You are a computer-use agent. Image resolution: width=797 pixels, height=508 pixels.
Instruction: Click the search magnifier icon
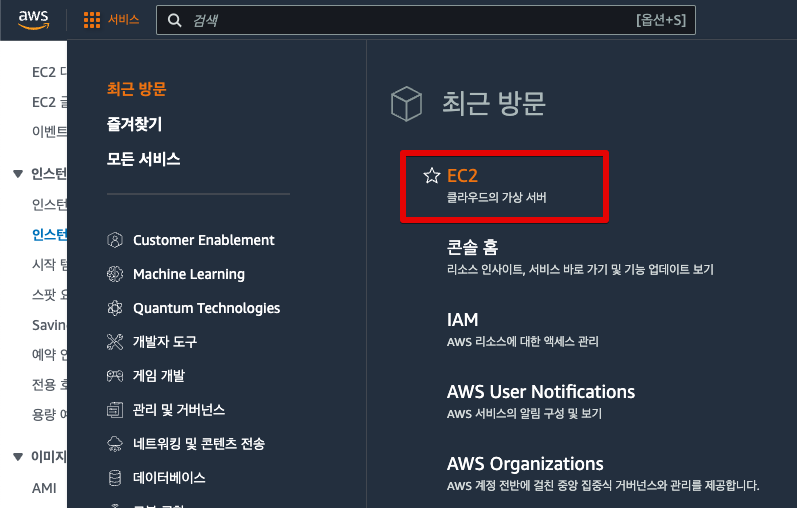(x=174, y=20)
